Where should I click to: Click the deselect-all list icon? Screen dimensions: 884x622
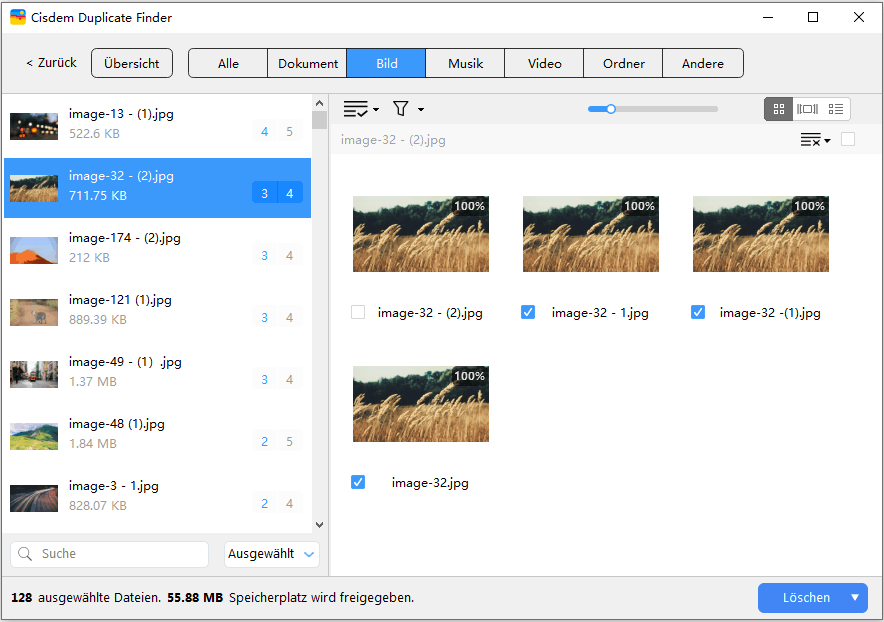(813, 140)
